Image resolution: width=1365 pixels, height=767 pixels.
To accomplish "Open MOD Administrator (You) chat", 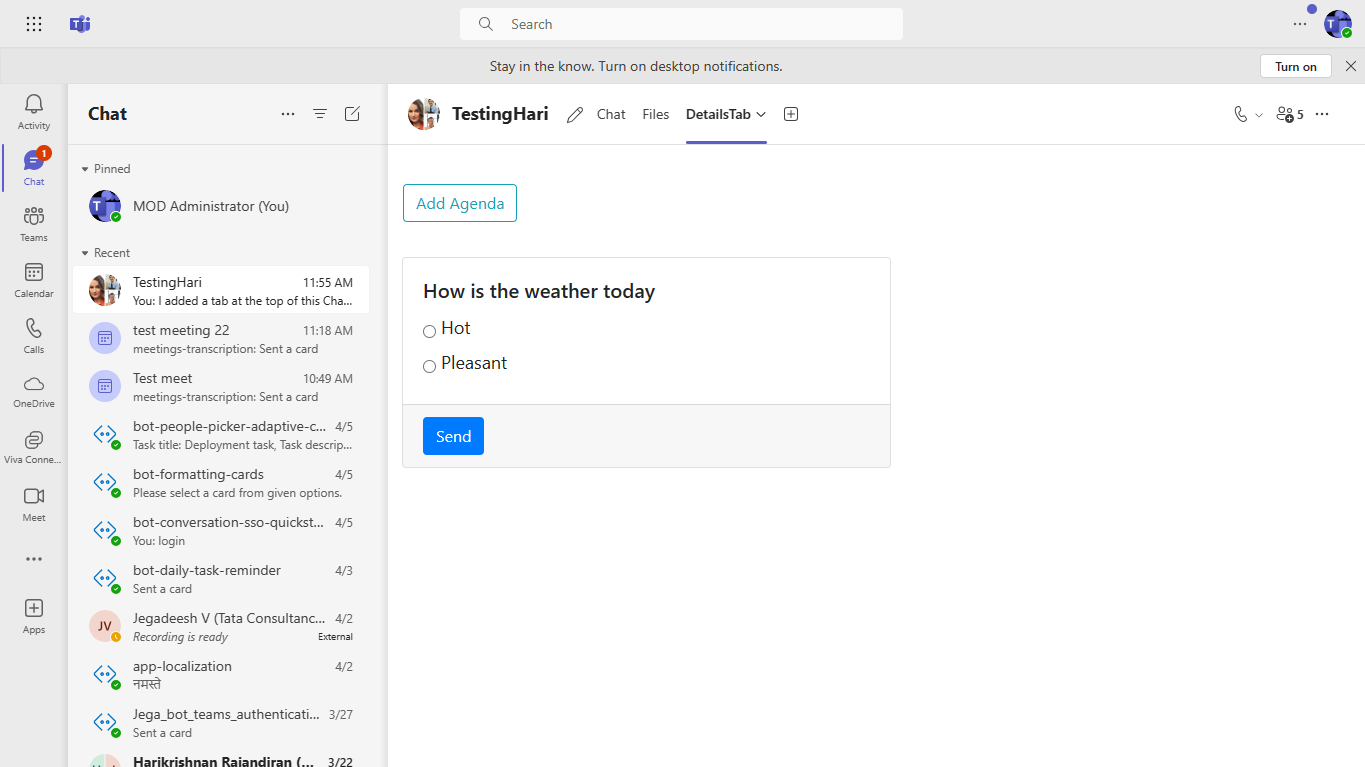I will (x=221, y=206).
